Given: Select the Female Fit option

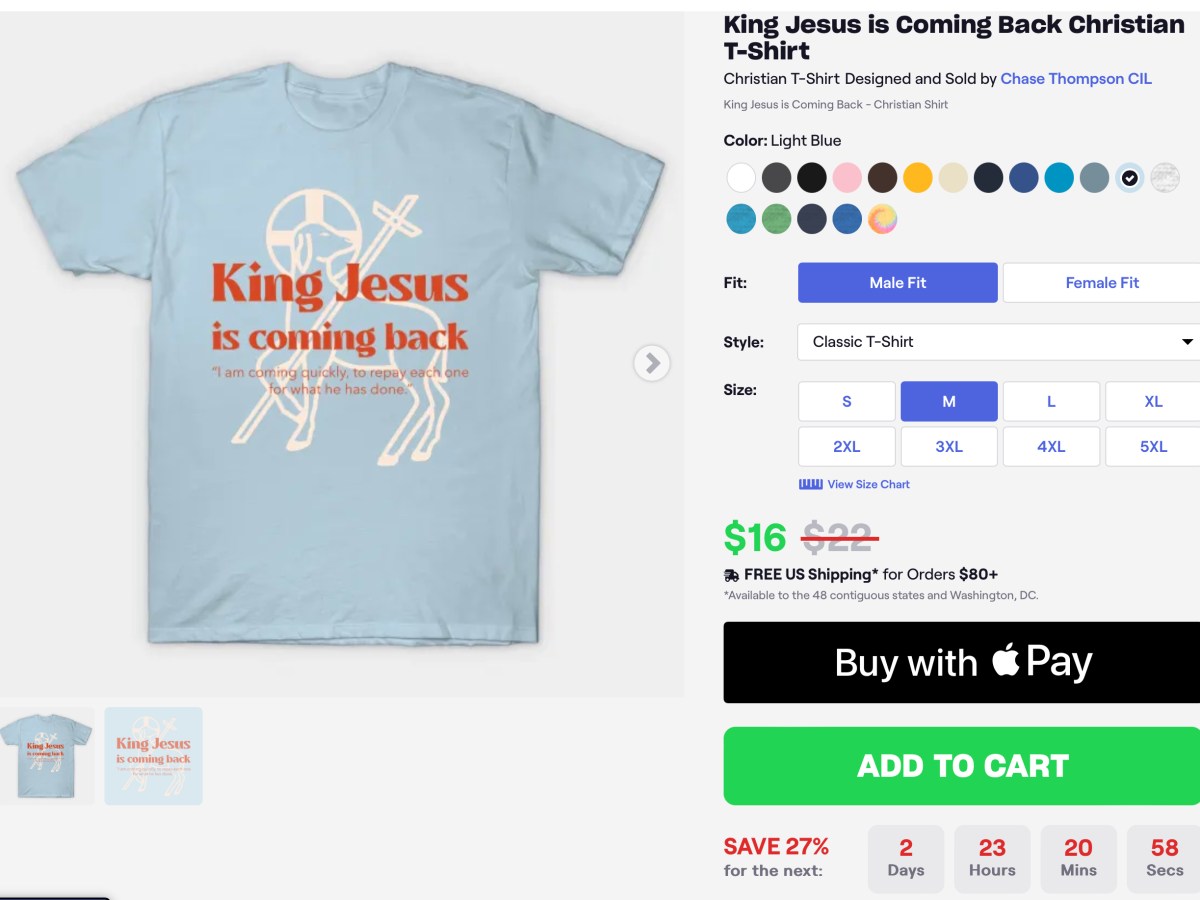Looking at the screenshot, I should [1101, 282].
